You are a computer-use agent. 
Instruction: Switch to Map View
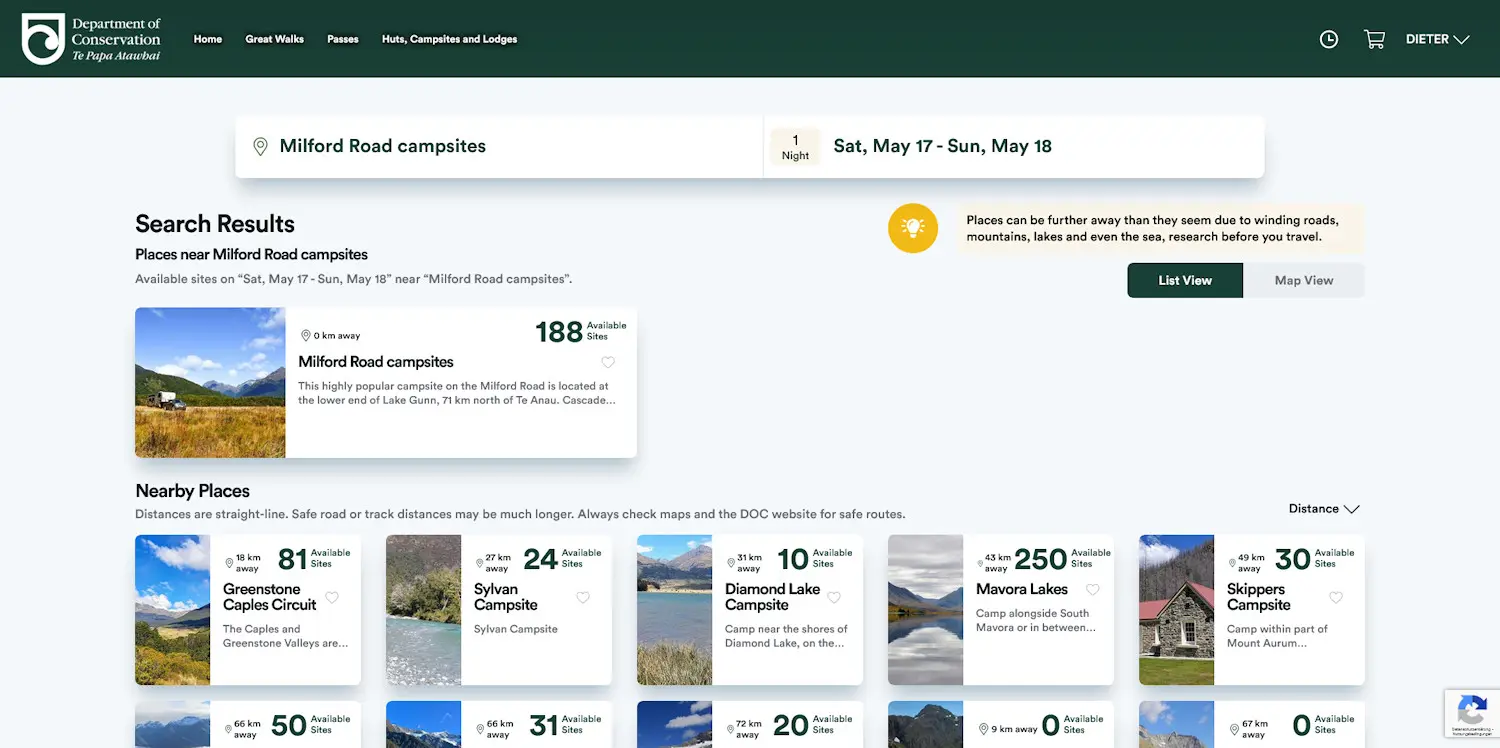tap(1303, 280)
